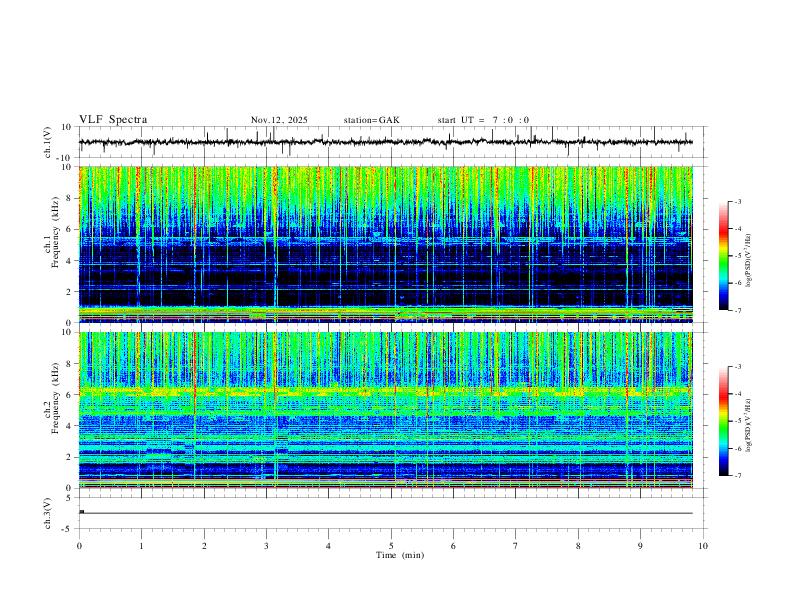Click the ch.2 spectrogram plot
Screen dimensions: 792x612
coord(386,410)
